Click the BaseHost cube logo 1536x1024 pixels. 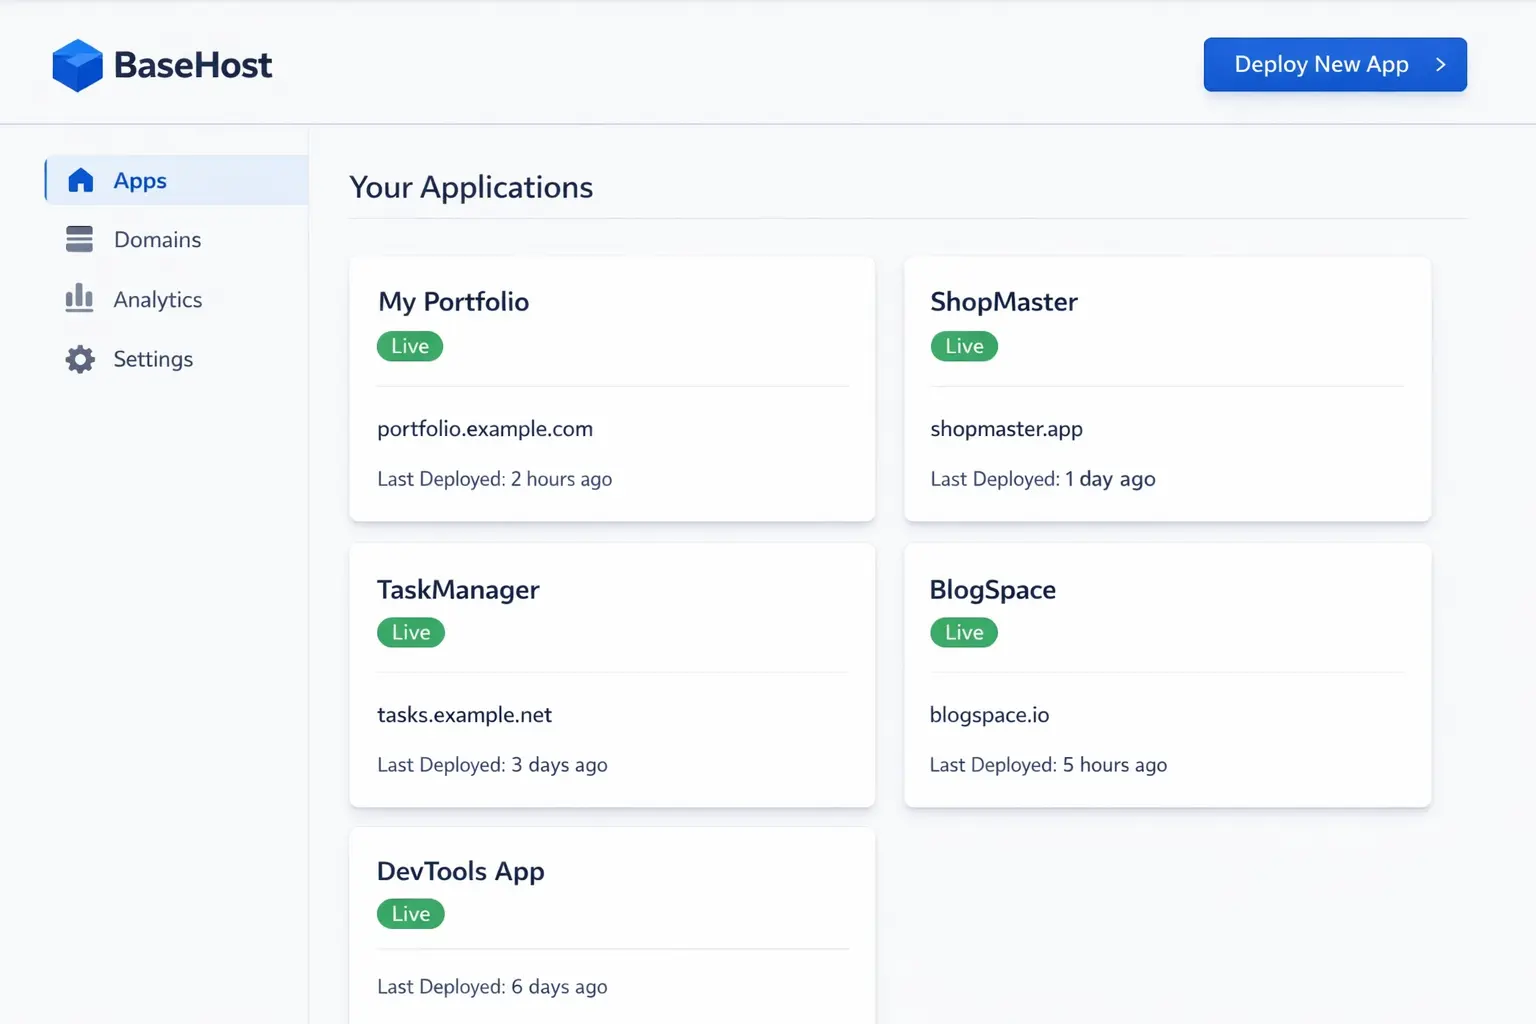pyautogui.click(x=78, y=64)
